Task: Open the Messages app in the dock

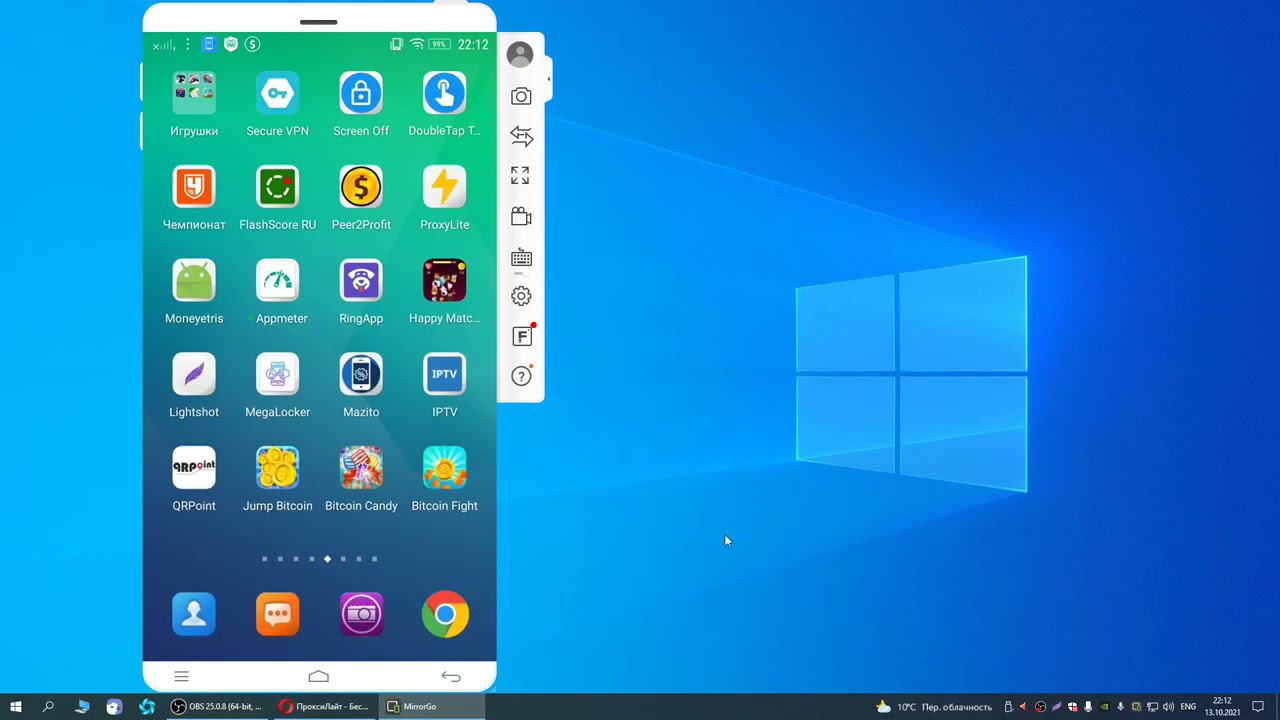Action: pos(277,614)
